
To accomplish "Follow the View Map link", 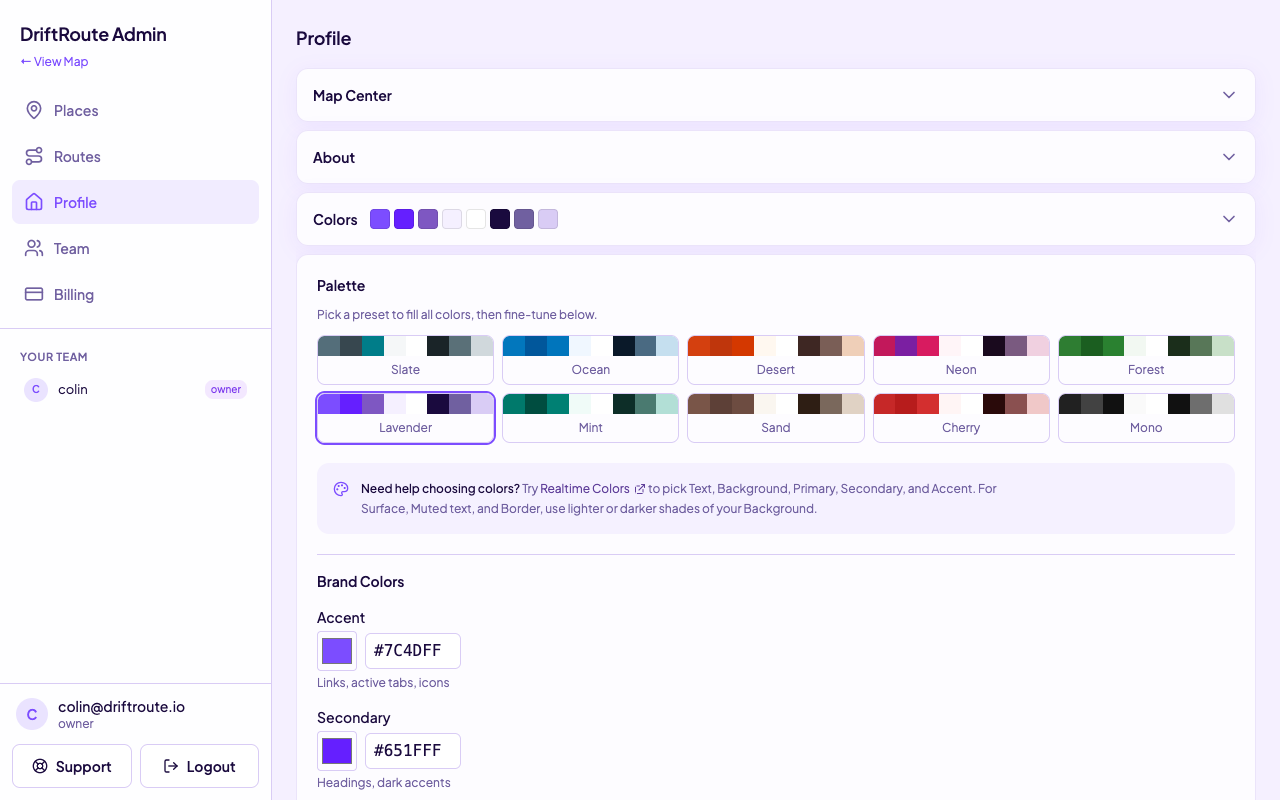I will 54,61.
